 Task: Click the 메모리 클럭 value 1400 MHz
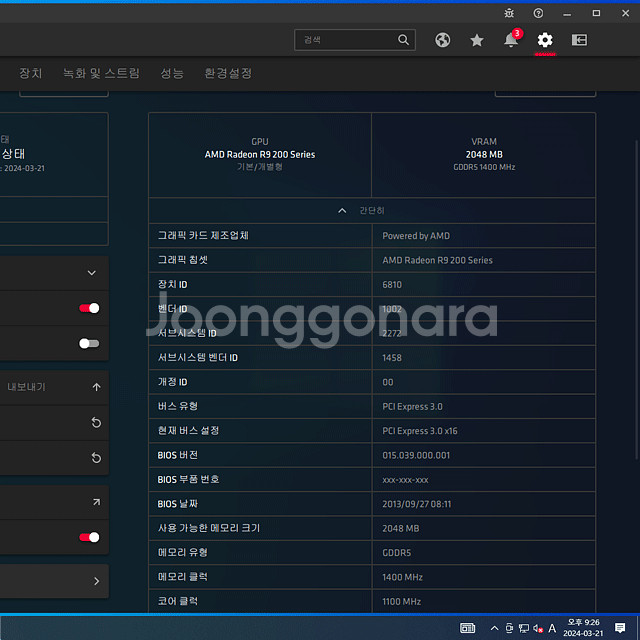click(402, 577)
